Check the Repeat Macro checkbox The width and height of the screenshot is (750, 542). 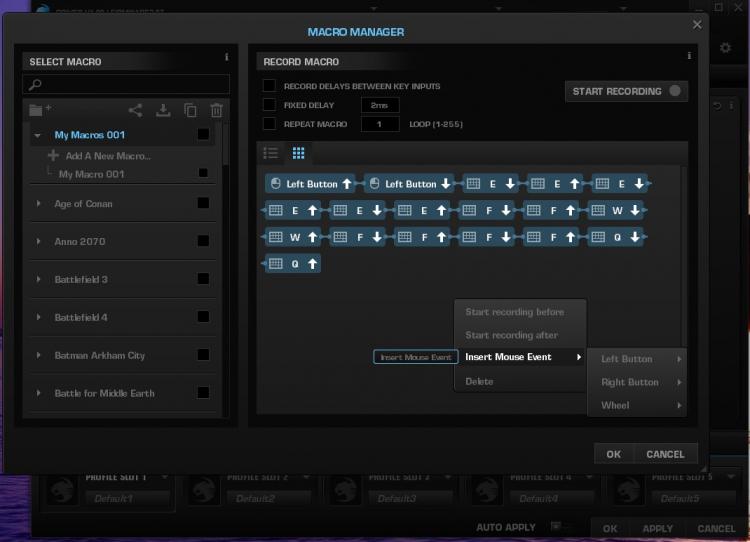coord(269,124)
